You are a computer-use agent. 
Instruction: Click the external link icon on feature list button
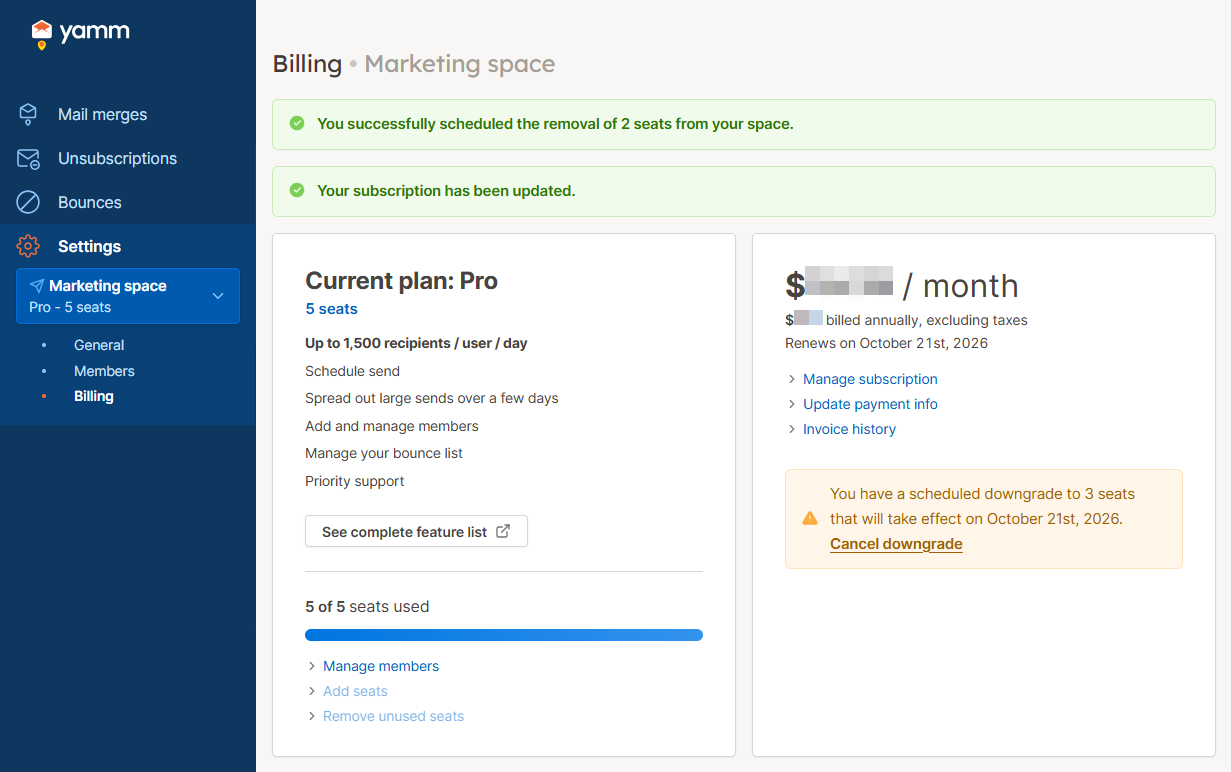tap(503, 532)
